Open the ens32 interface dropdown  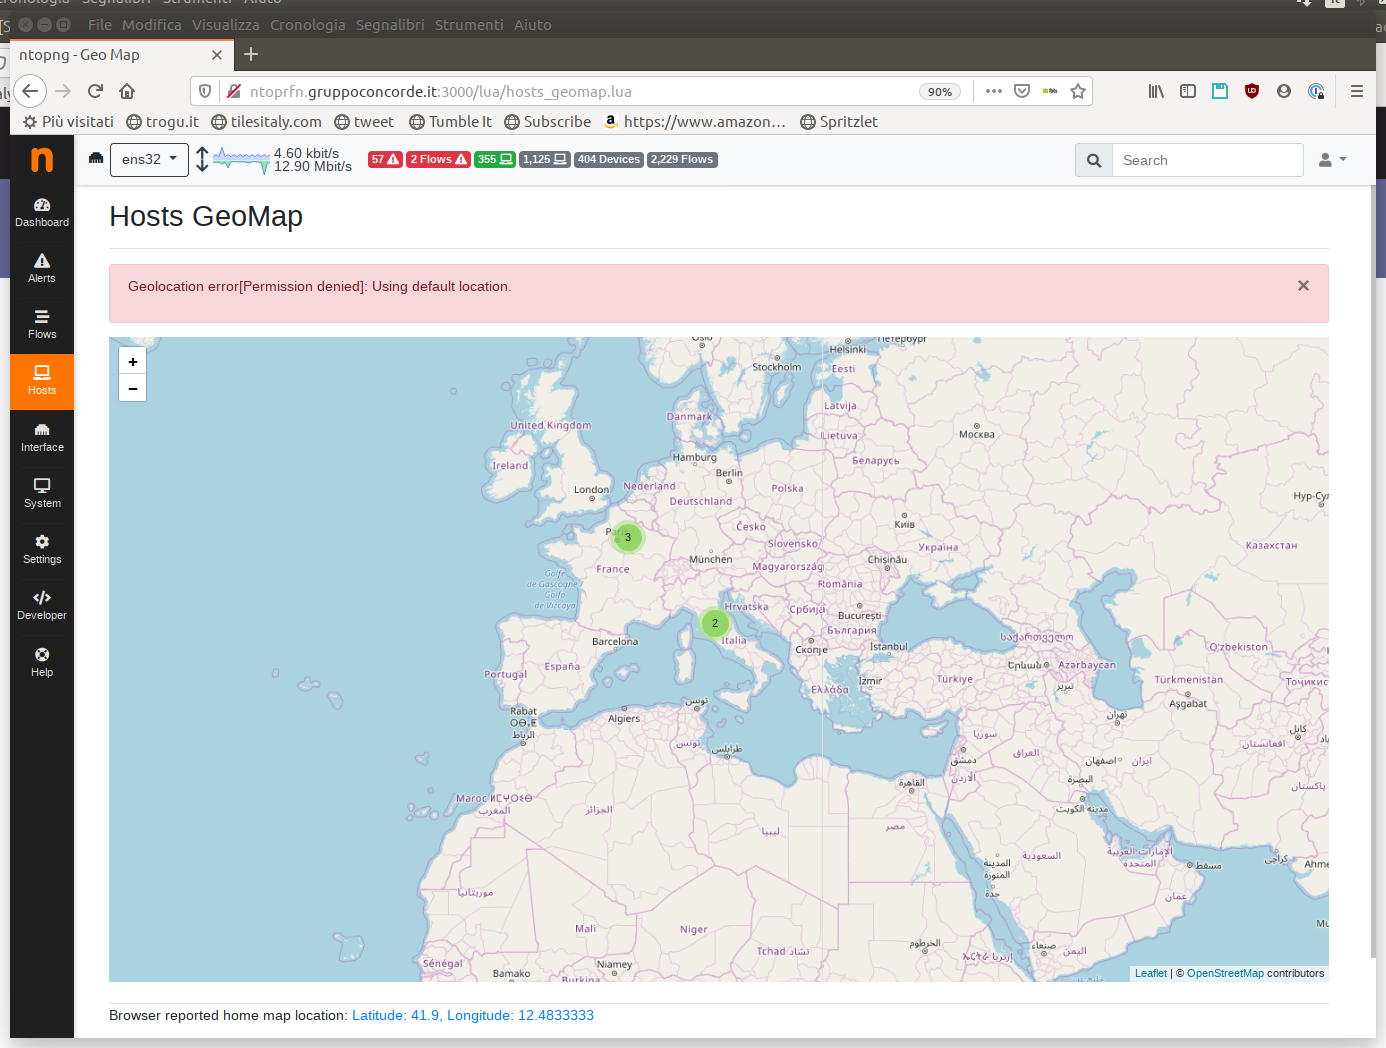(x=149, y=159)
